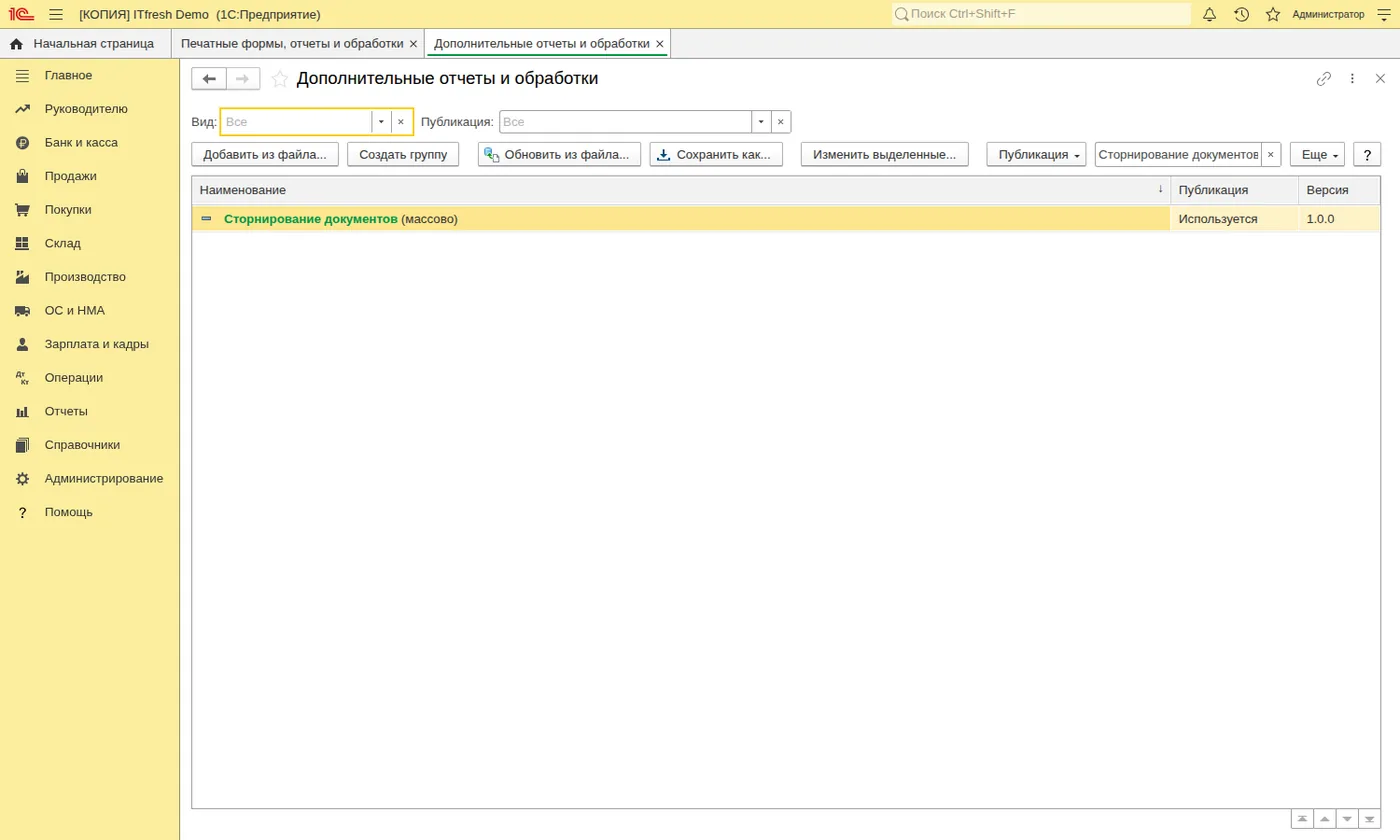
Task: Click the Используется cell in Публикация column
Action: [x=1234, y=219]
